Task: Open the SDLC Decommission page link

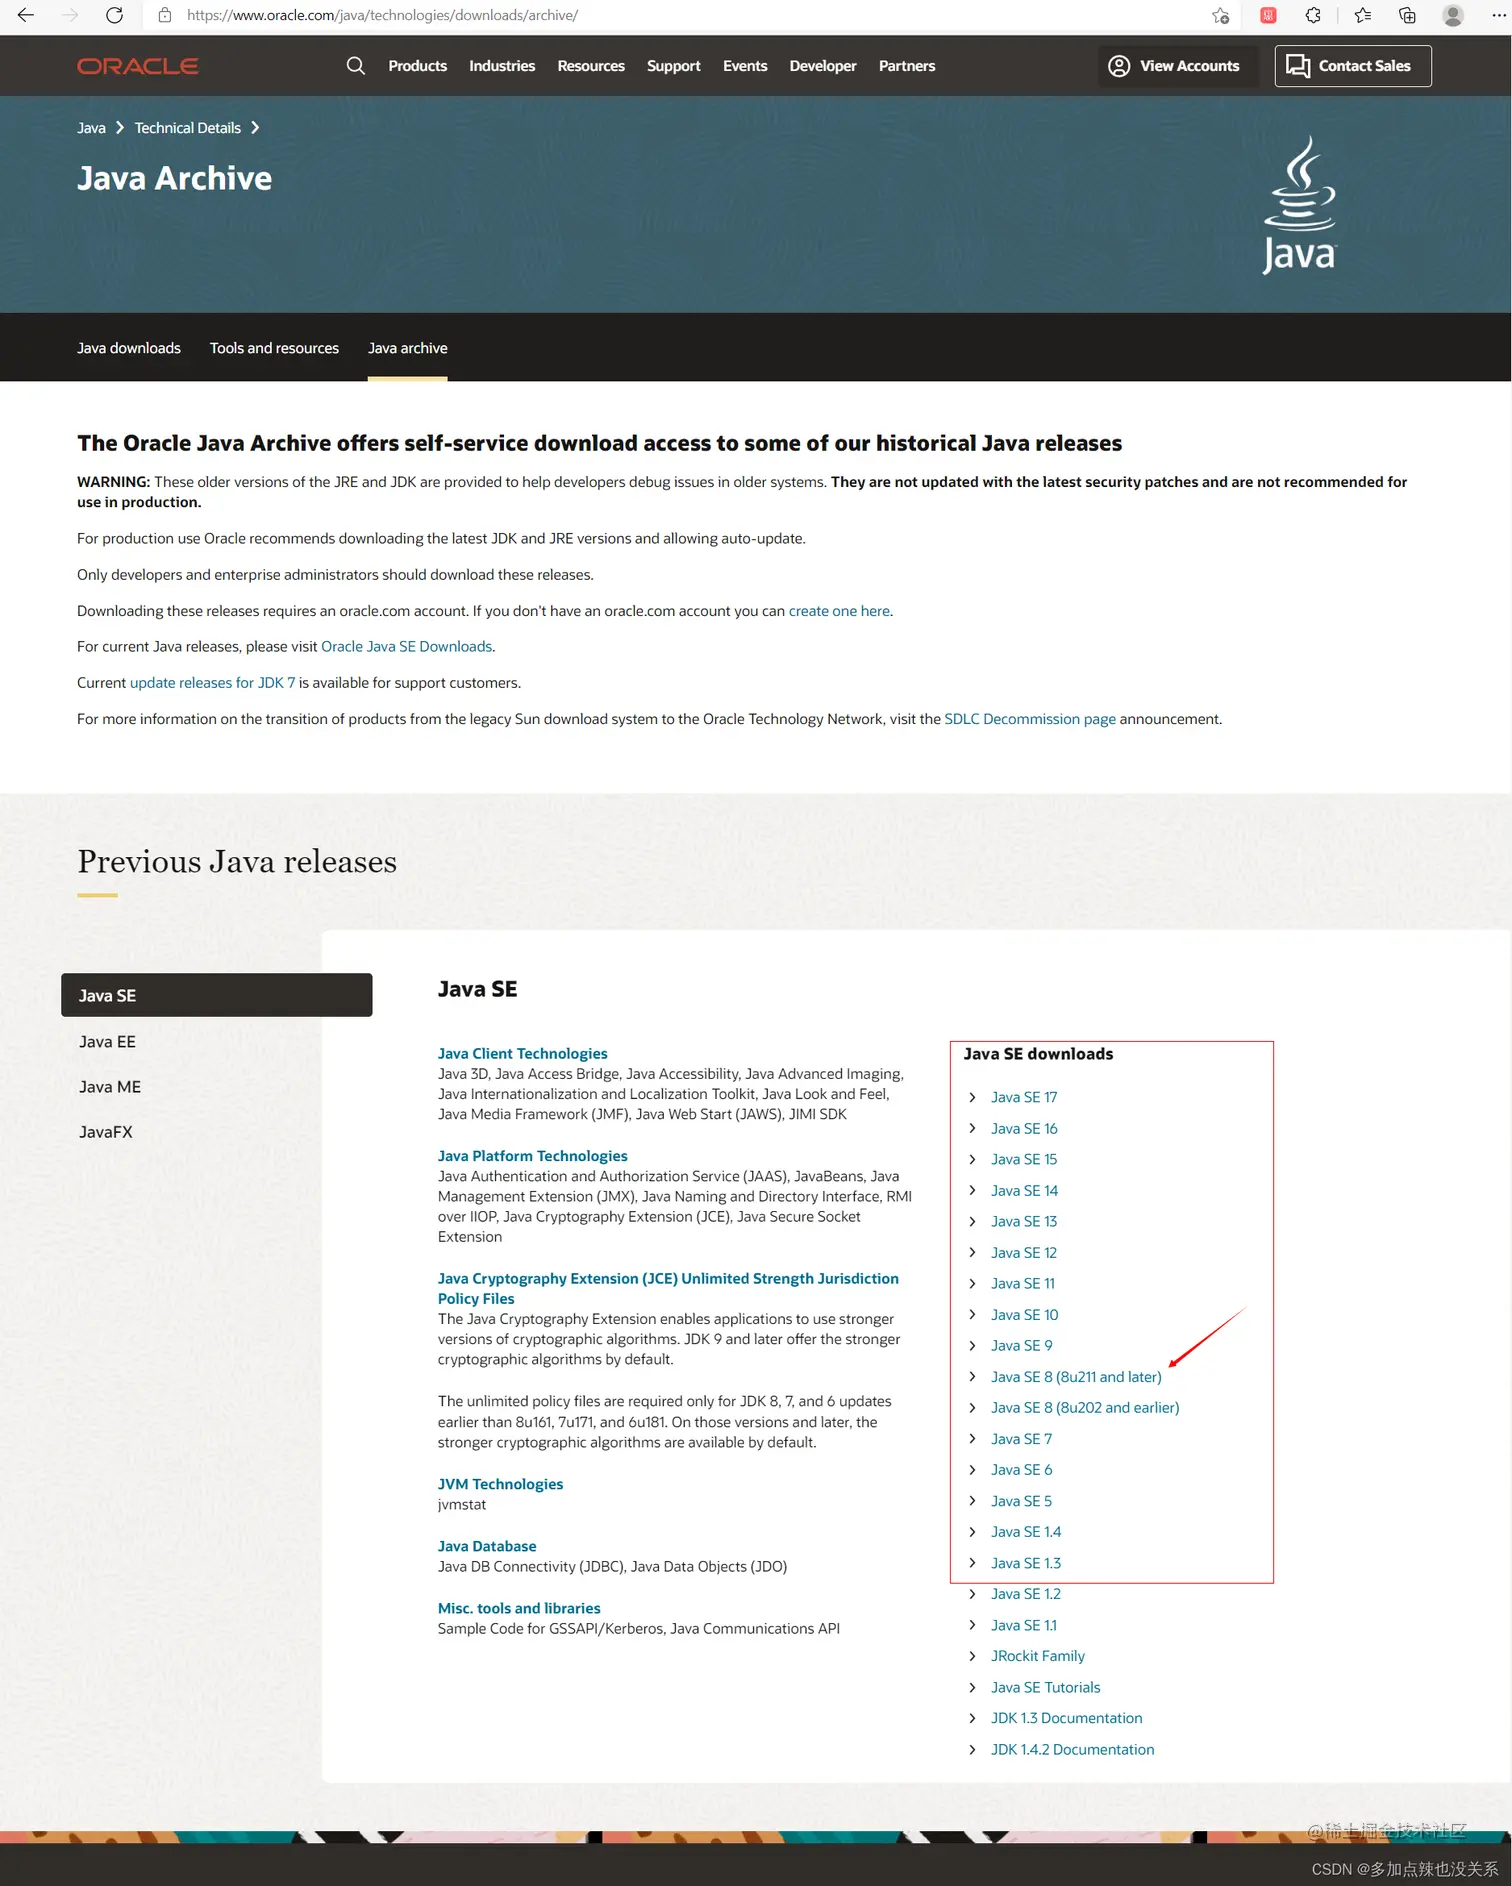Action: coord(1030,719)
